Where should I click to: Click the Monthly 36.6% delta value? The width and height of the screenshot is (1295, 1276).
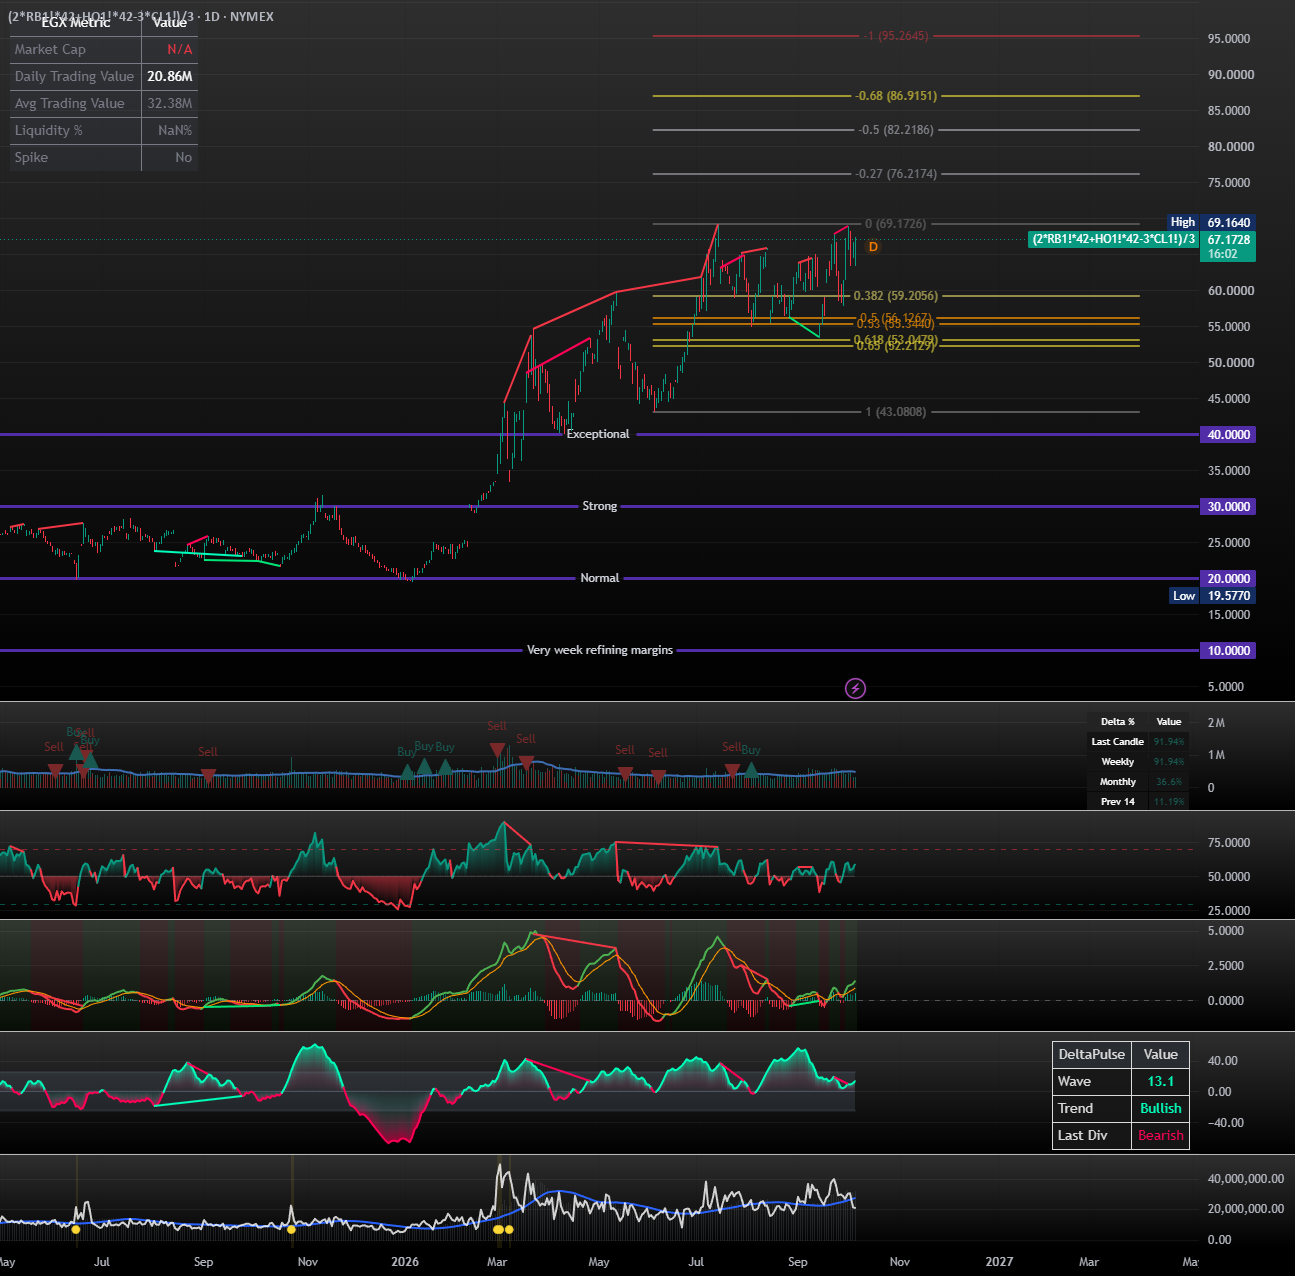click(1168, 782)
